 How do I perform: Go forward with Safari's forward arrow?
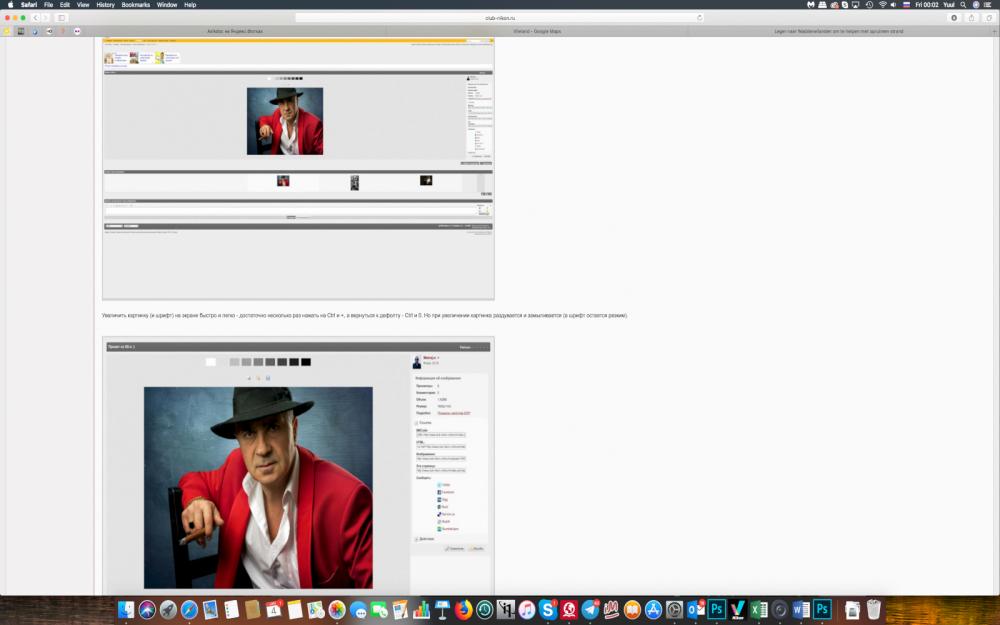click(x=45, y=18)
